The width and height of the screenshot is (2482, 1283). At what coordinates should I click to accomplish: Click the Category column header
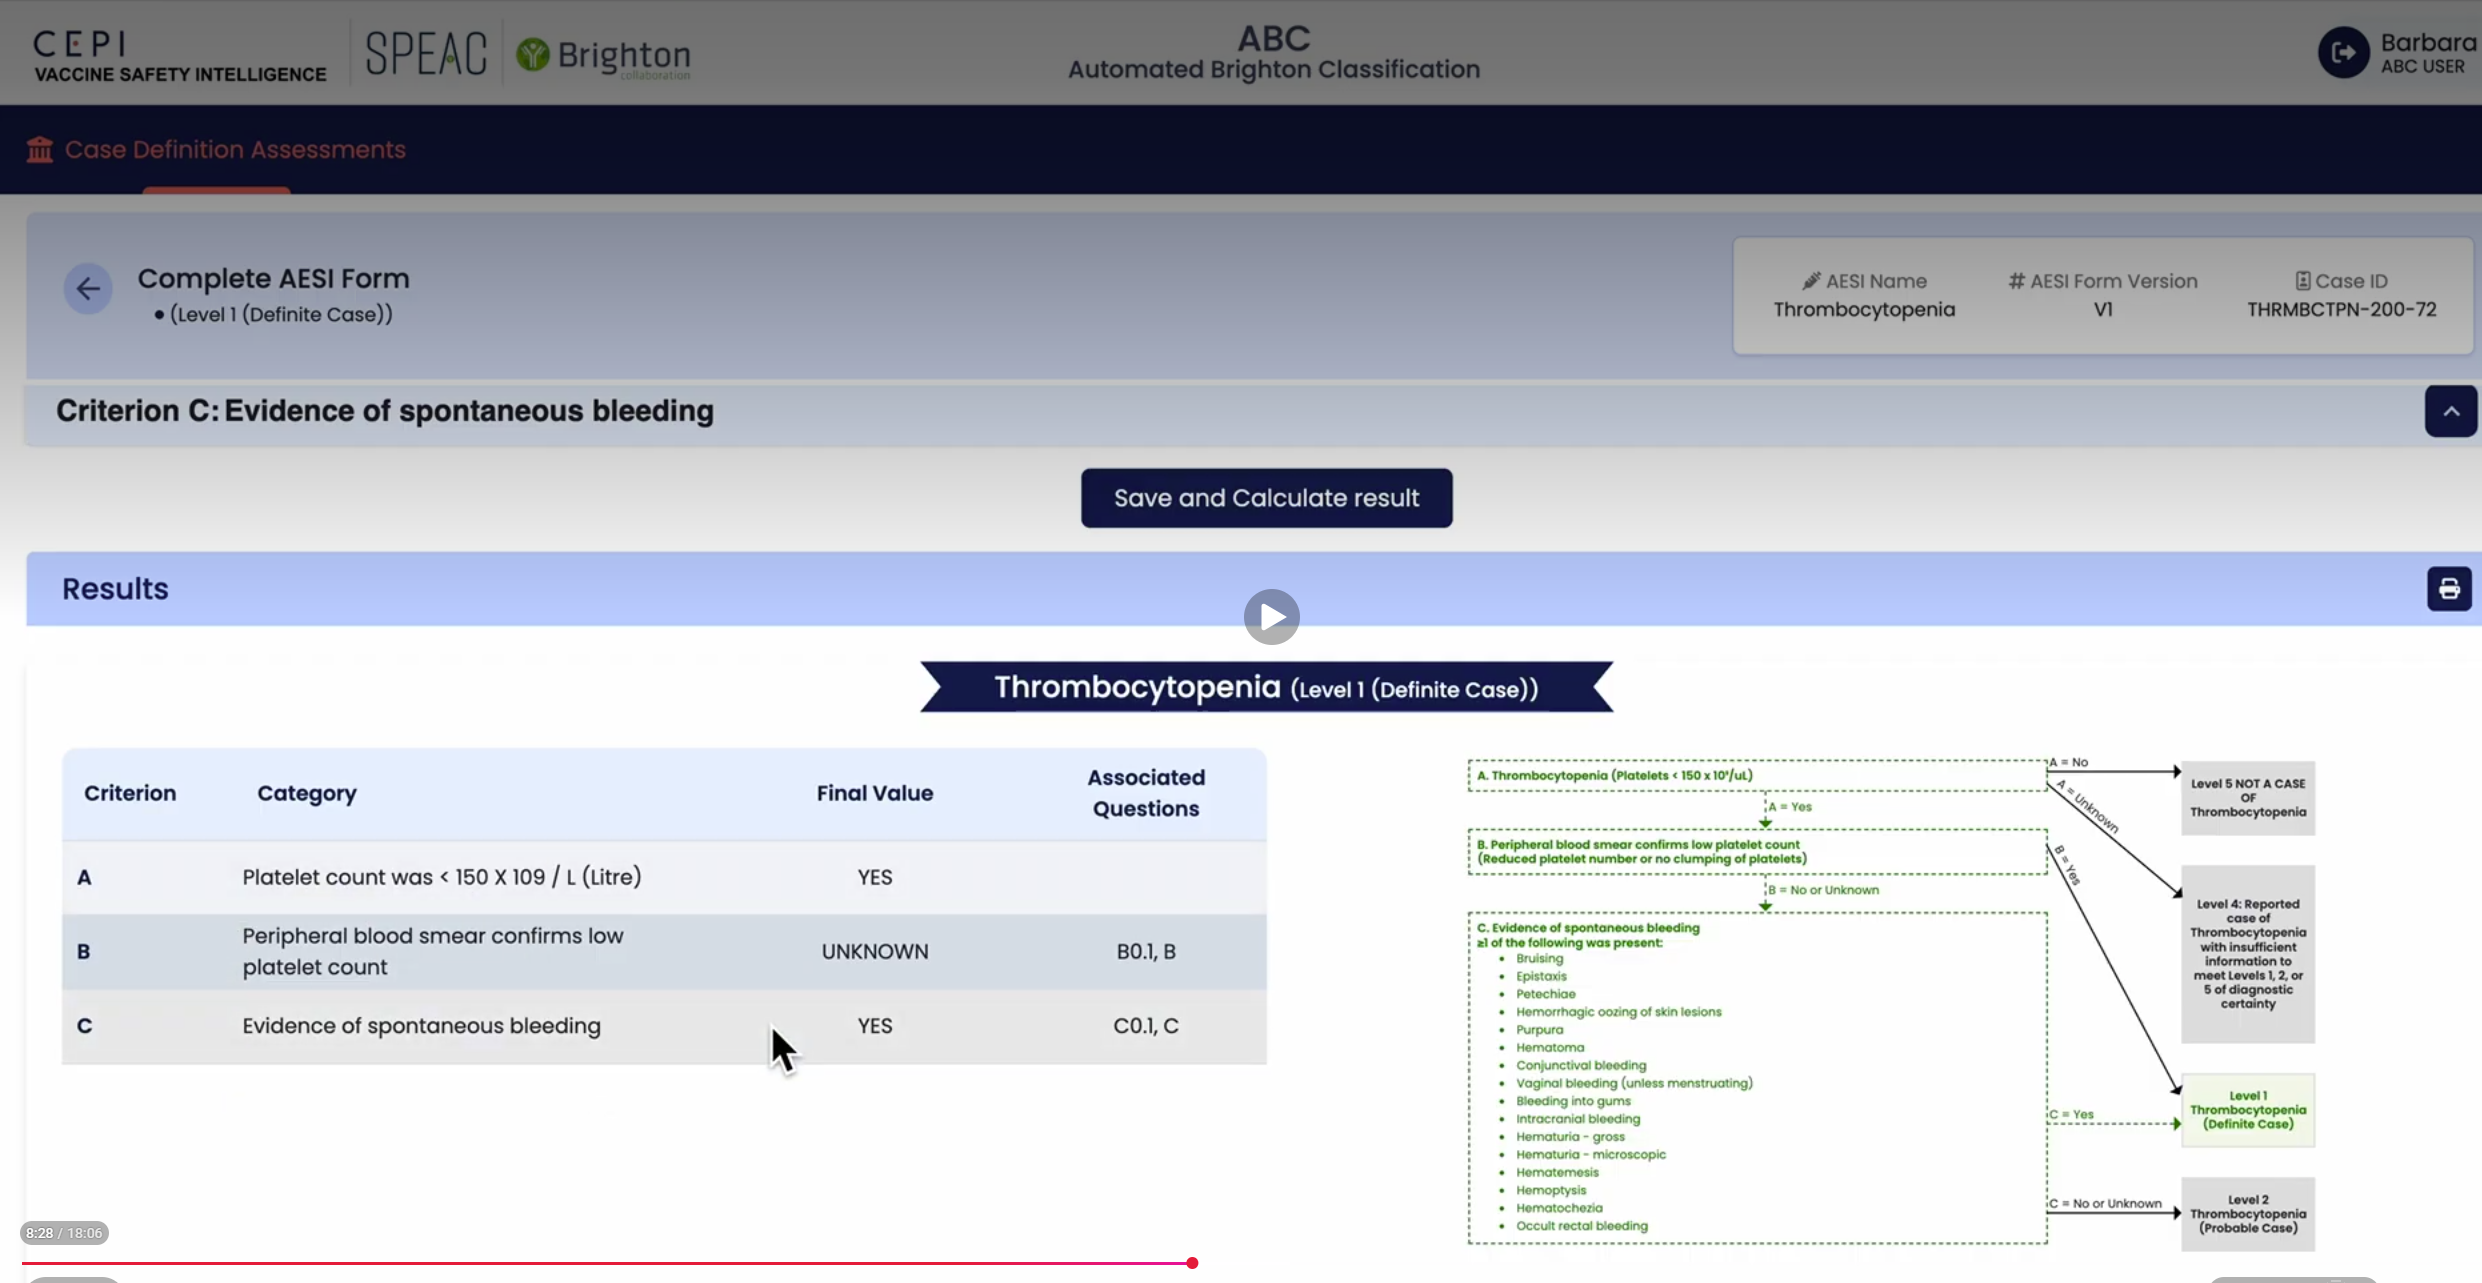pyautogui.click(x=307, y=793)
